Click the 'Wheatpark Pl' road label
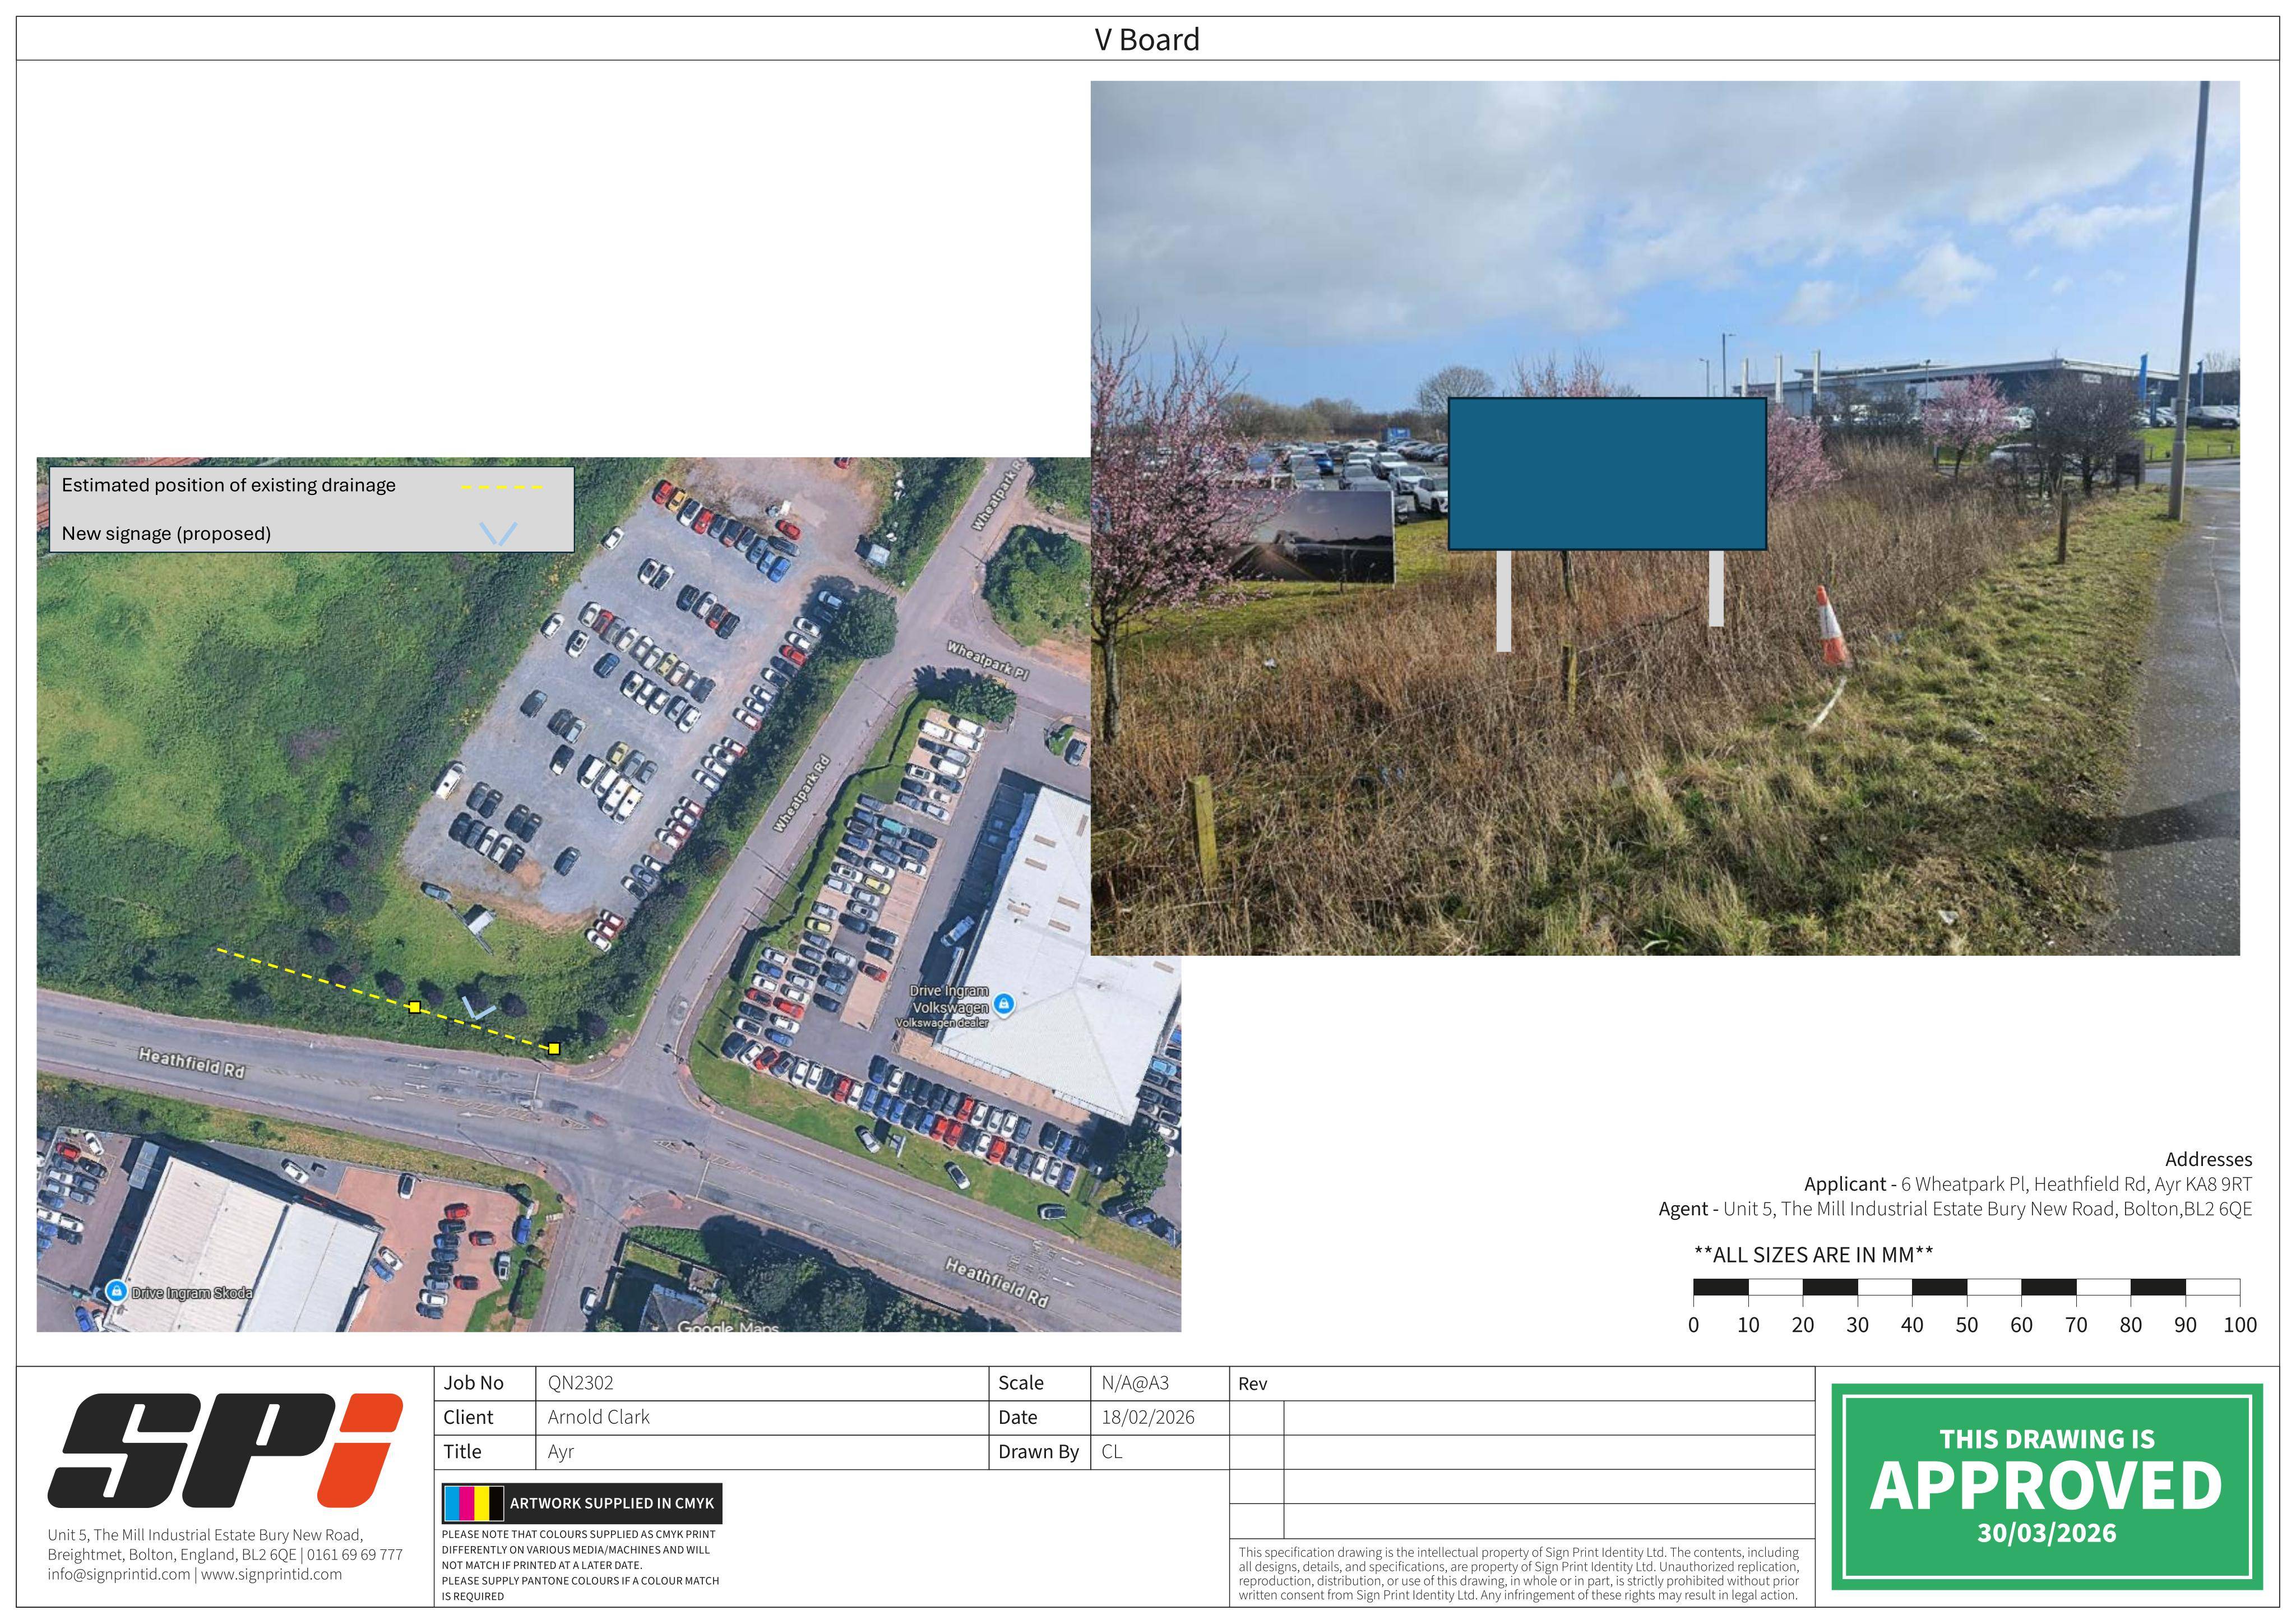The width and height of the screenshot is (2296, 1624). [987, 661]
